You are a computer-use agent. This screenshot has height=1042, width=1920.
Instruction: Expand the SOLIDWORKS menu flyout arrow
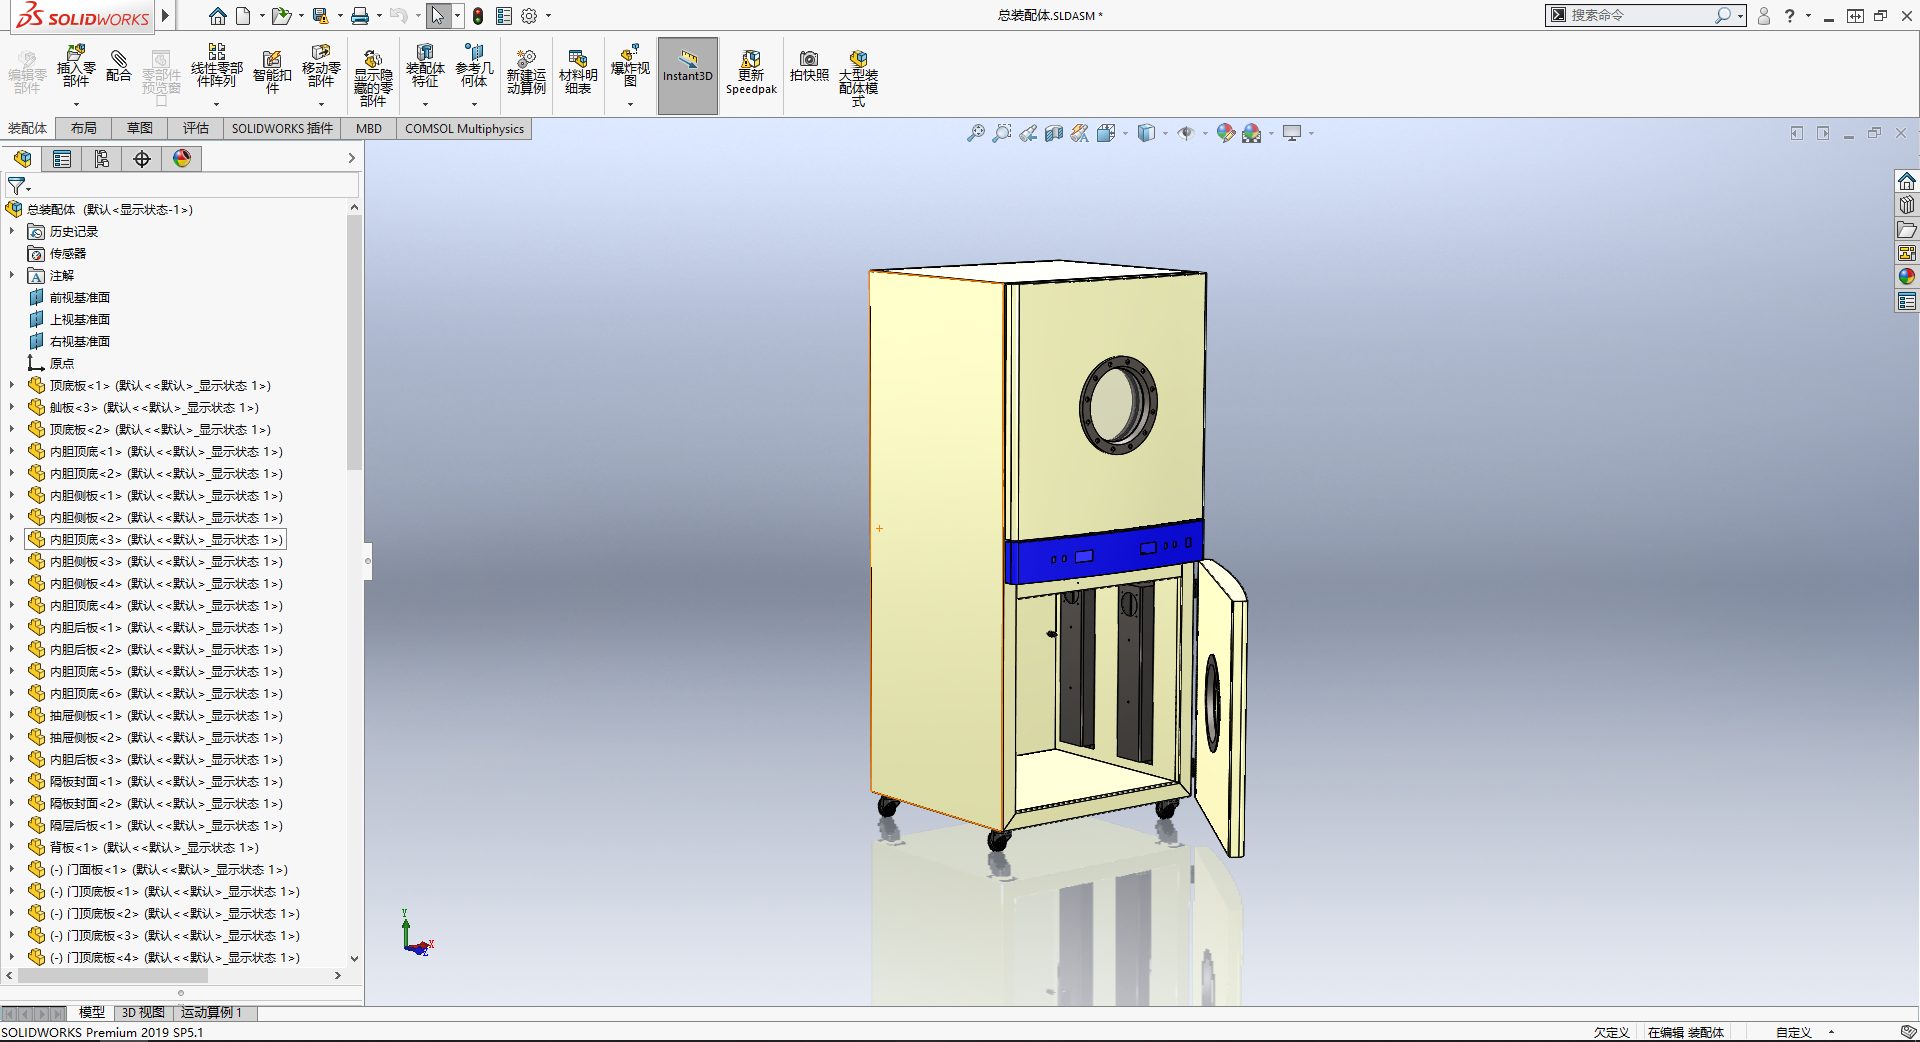[166, 16]
